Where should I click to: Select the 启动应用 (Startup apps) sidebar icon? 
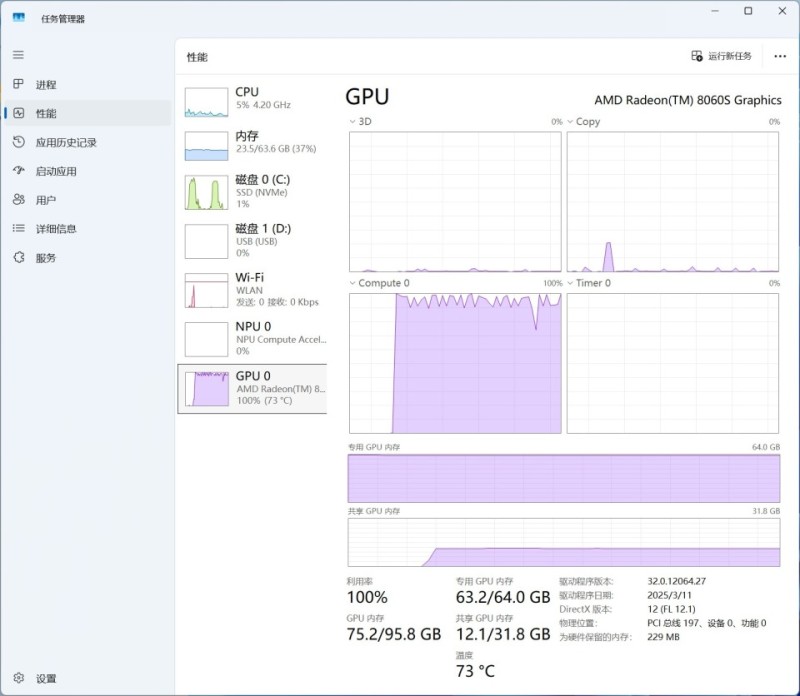click(18, 171)
